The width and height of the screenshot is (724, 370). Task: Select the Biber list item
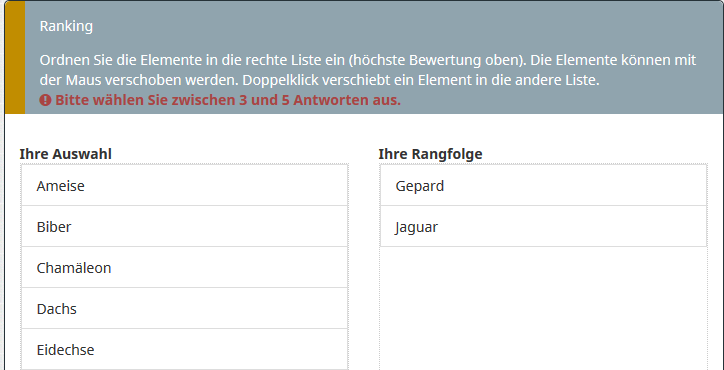click(x=184, y=226)
